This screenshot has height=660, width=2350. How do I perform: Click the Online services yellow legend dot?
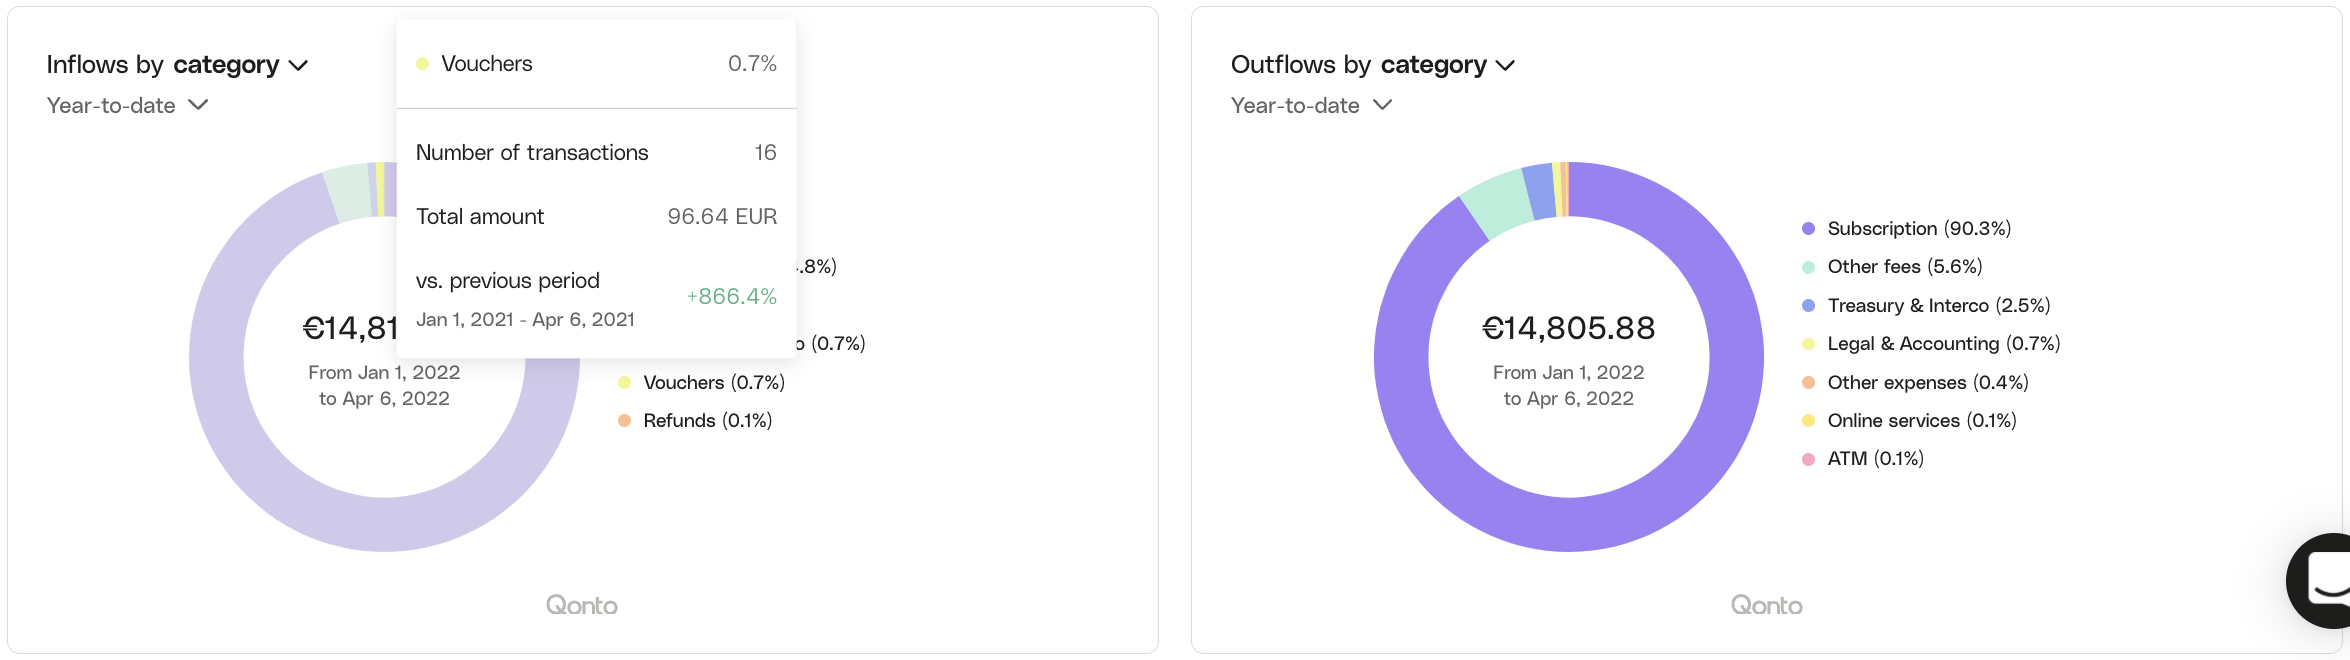click(x=1809, y=420)
